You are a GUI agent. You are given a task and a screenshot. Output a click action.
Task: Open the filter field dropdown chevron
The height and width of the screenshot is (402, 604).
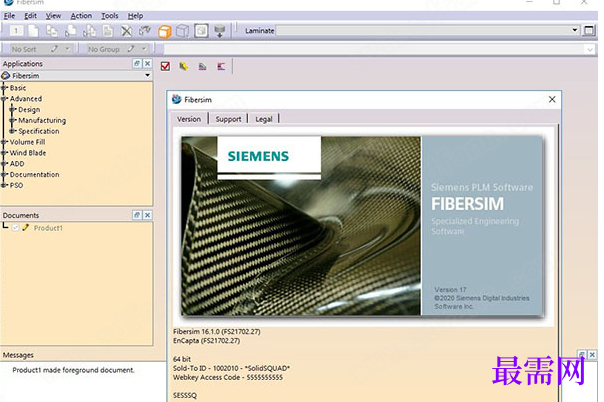590,49
